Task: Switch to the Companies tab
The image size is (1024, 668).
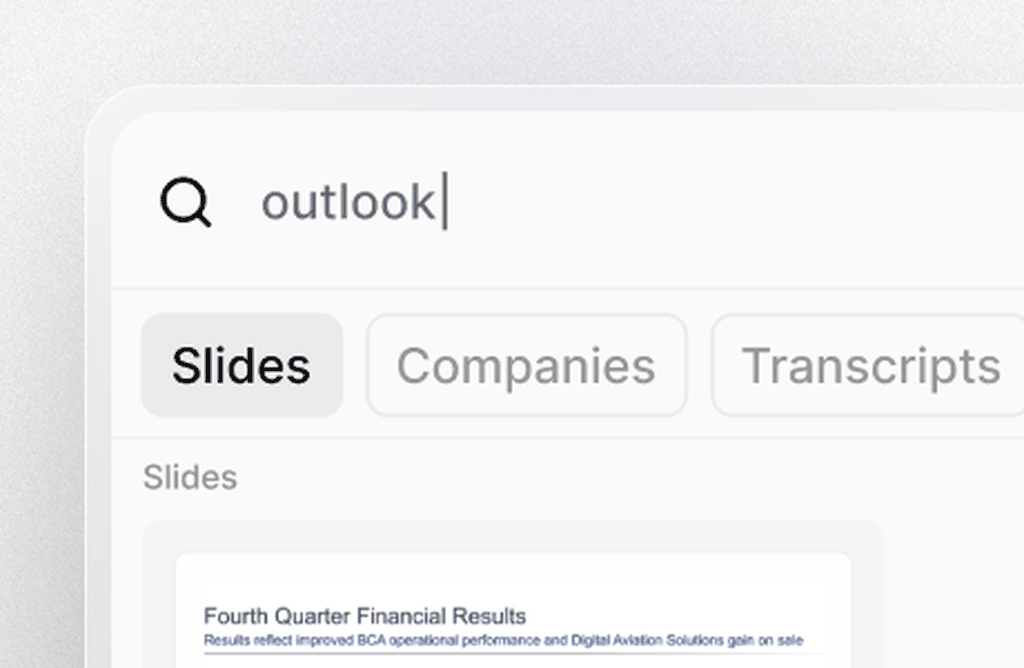Action: pos(526,366)
